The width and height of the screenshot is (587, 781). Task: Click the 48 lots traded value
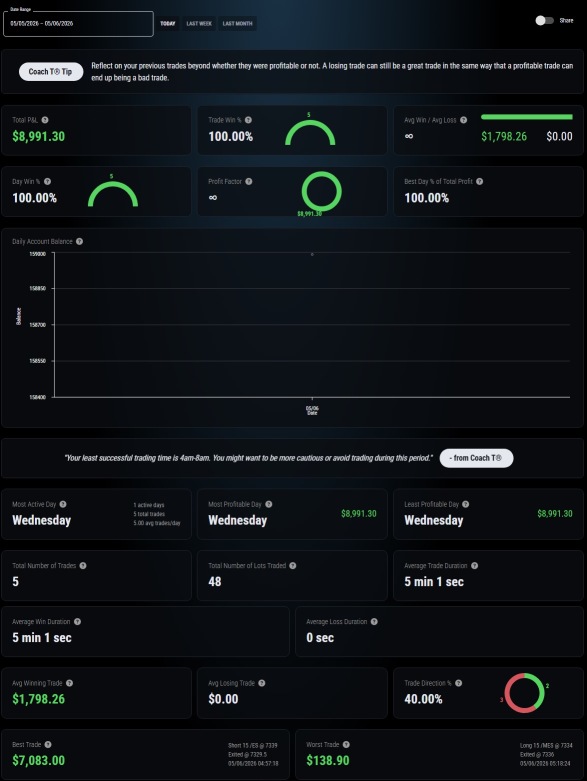tap(215, 582)
